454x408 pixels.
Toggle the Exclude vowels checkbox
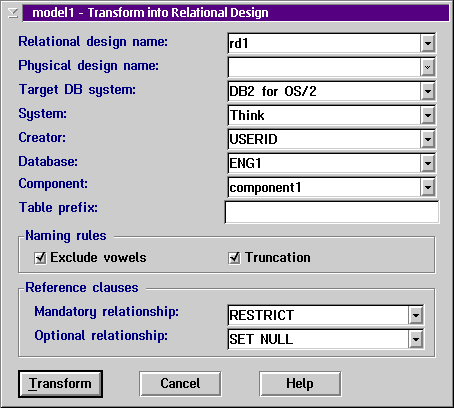(40, 258)
